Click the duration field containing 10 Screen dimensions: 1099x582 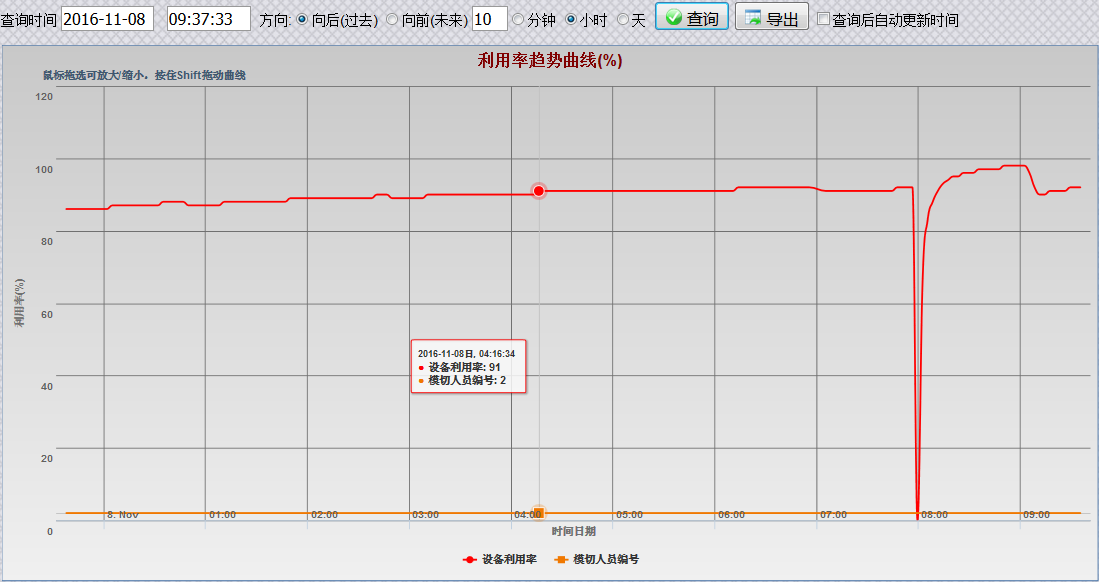click(x=489, y=18)
